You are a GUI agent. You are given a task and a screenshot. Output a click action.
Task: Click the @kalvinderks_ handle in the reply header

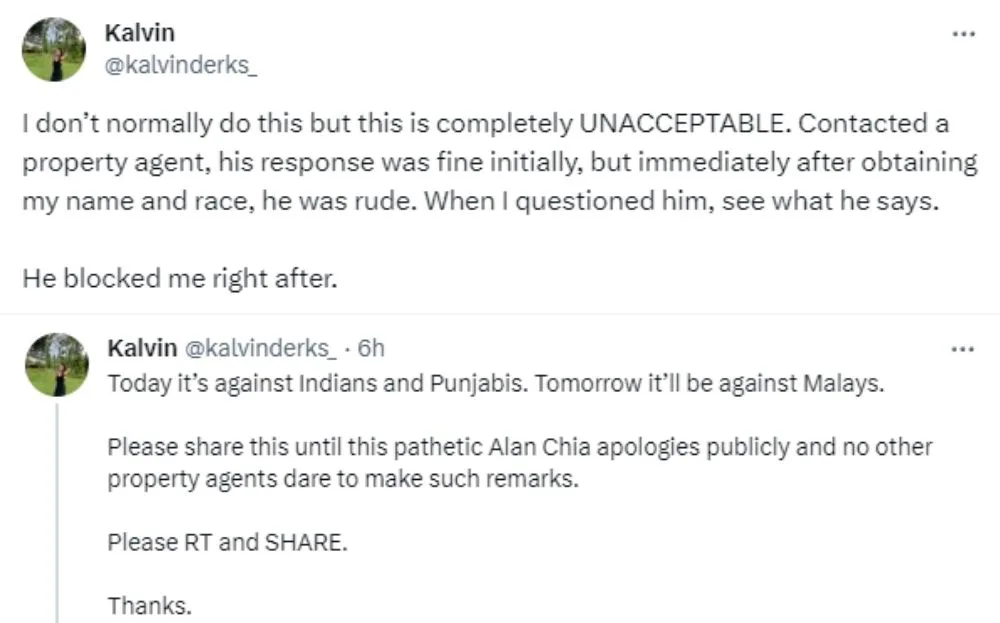[x=259, y=348]
